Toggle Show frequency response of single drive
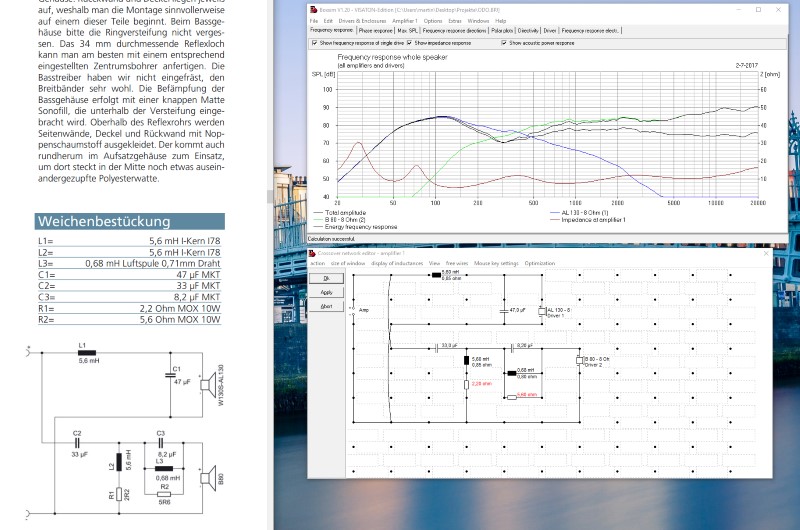 pos(314,44)
